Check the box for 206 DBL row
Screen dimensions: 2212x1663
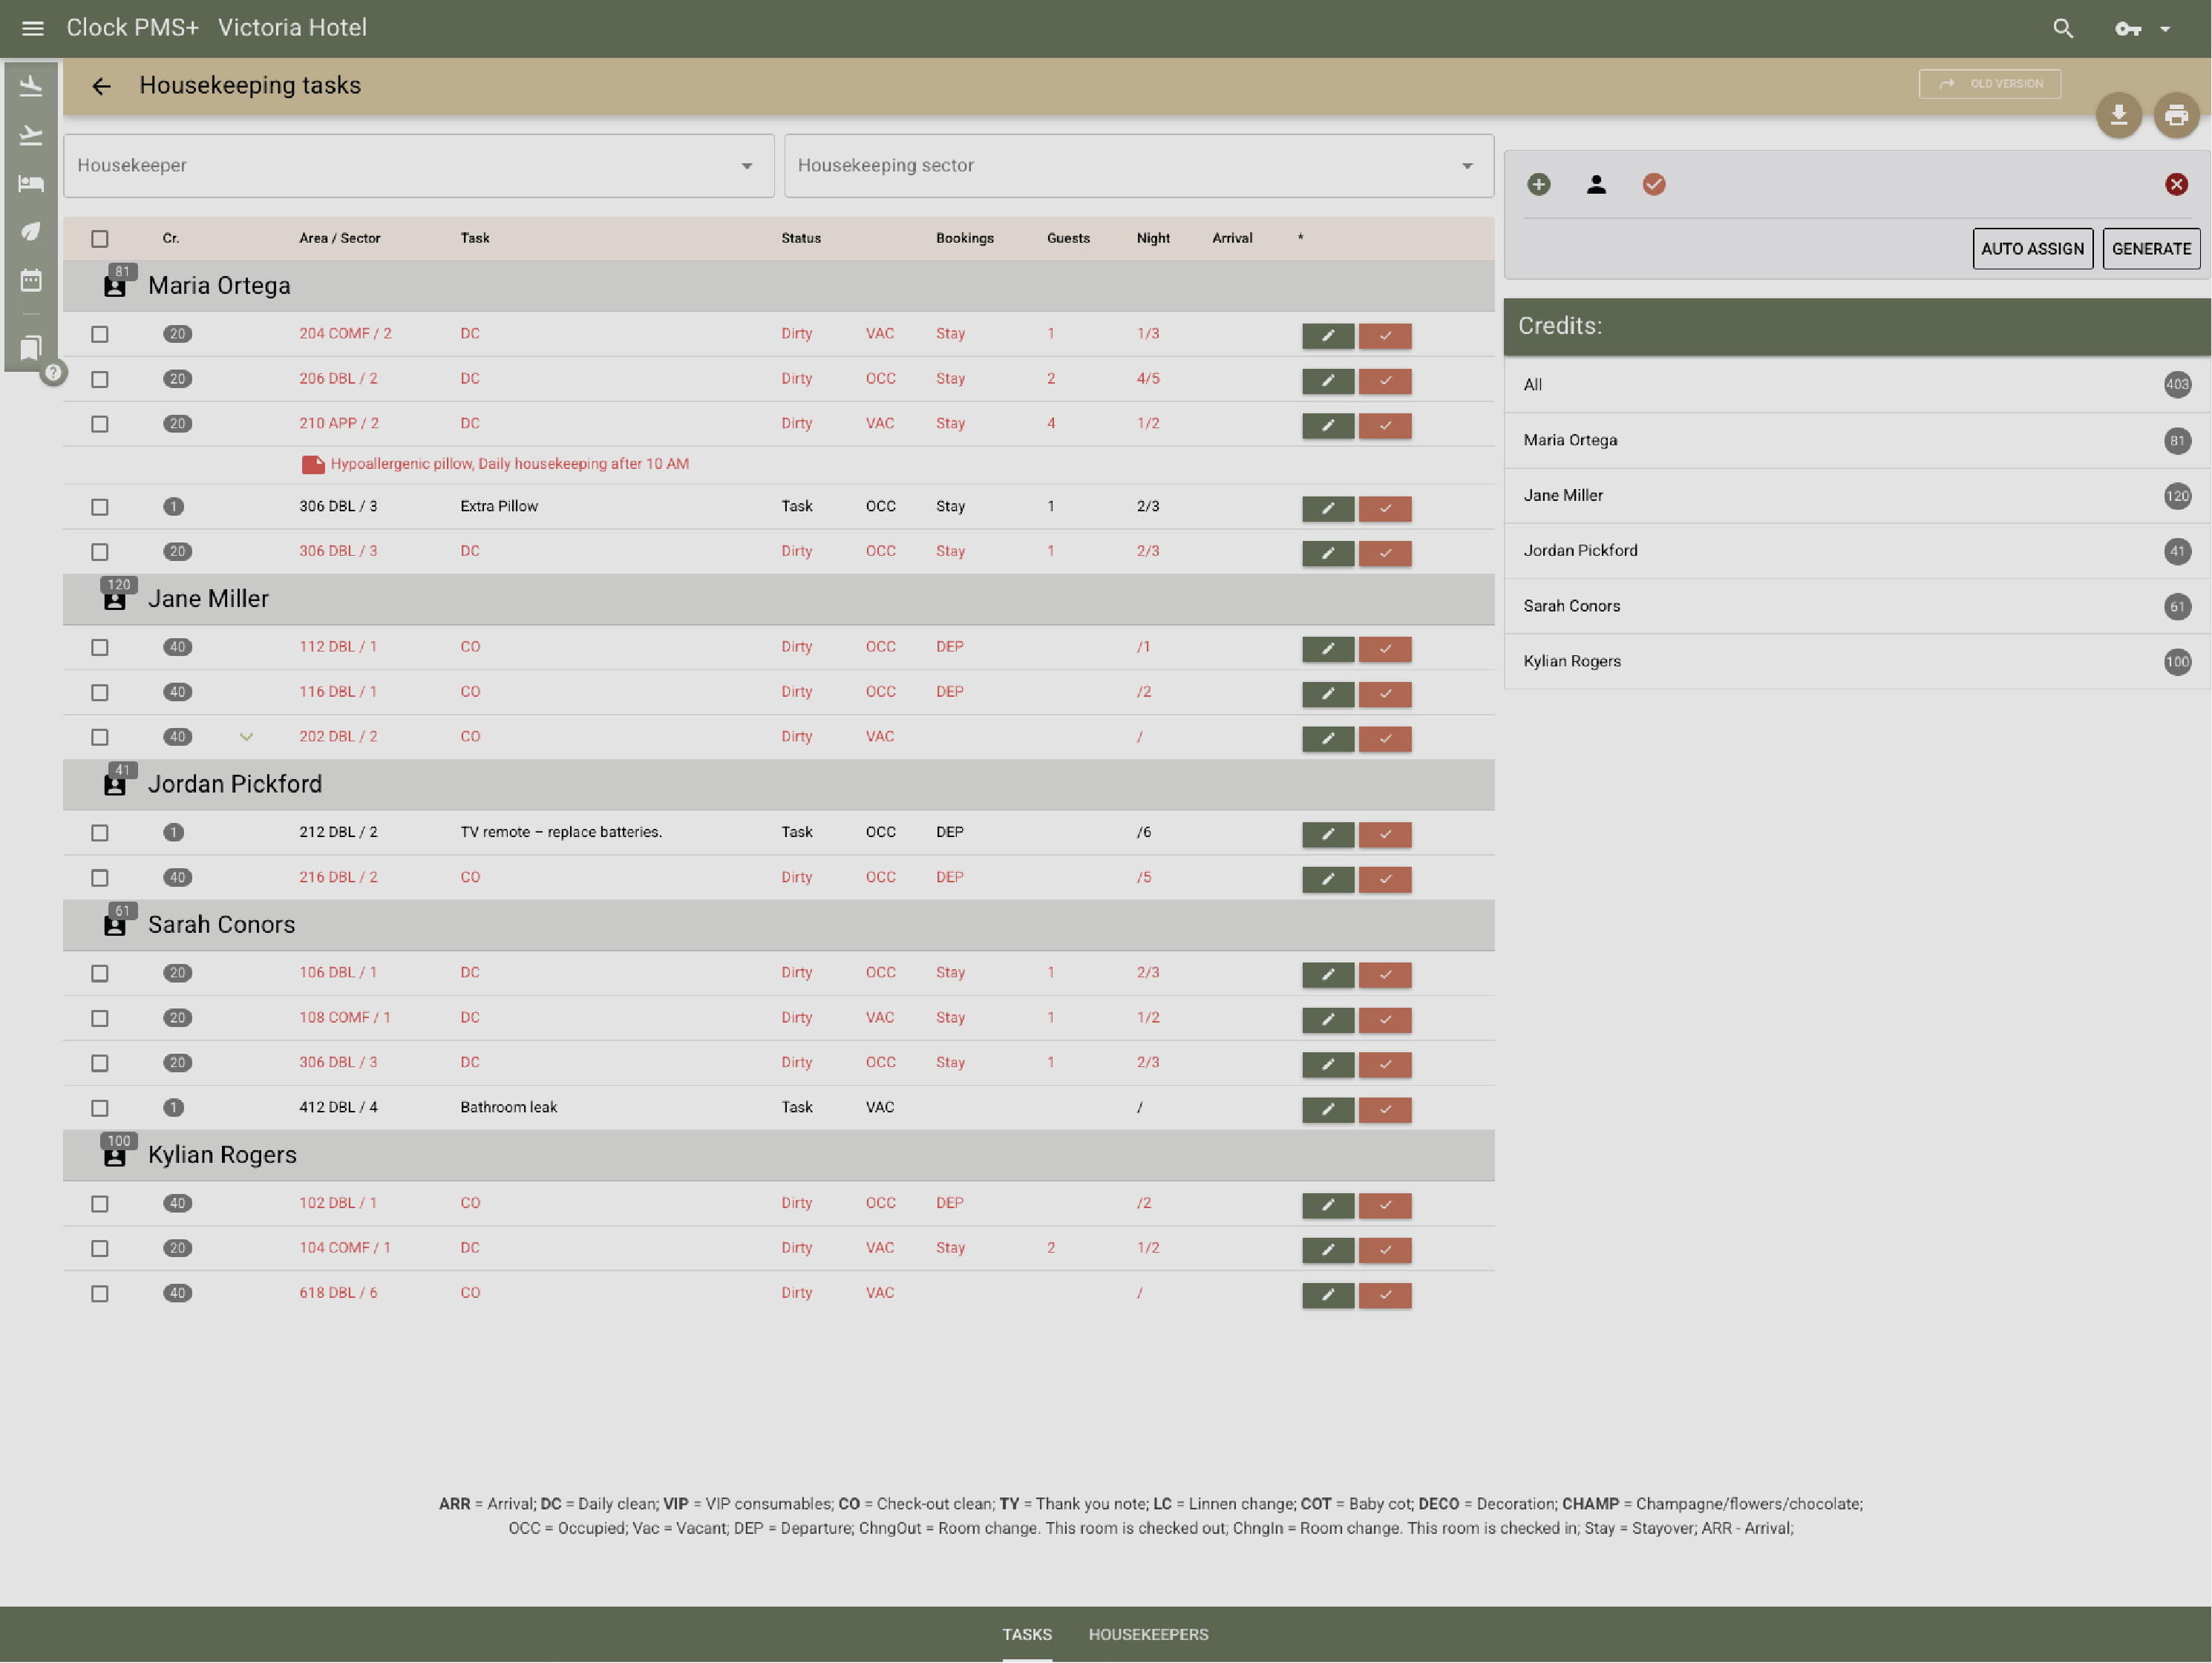click(100, 380)
